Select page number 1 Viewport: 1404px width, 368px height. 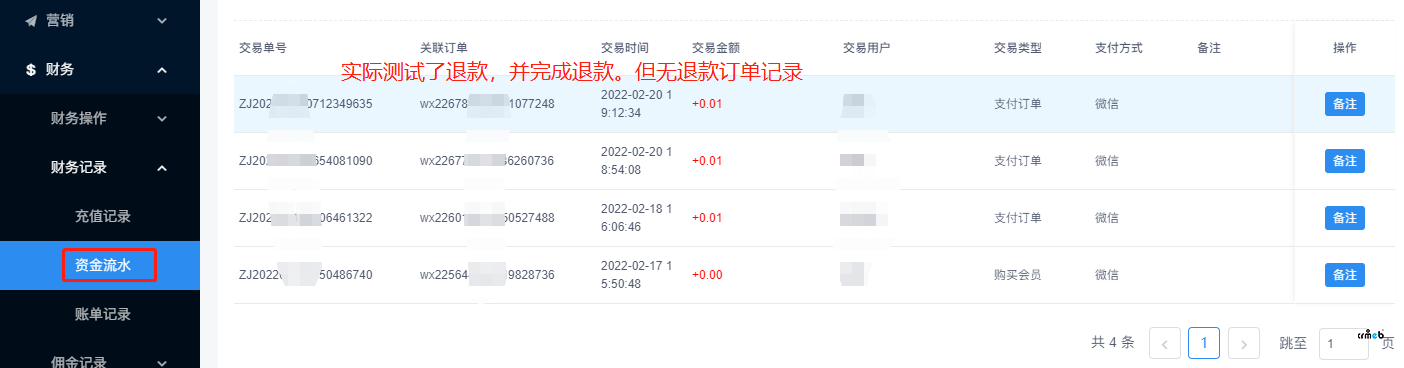tap(1204, 343)
